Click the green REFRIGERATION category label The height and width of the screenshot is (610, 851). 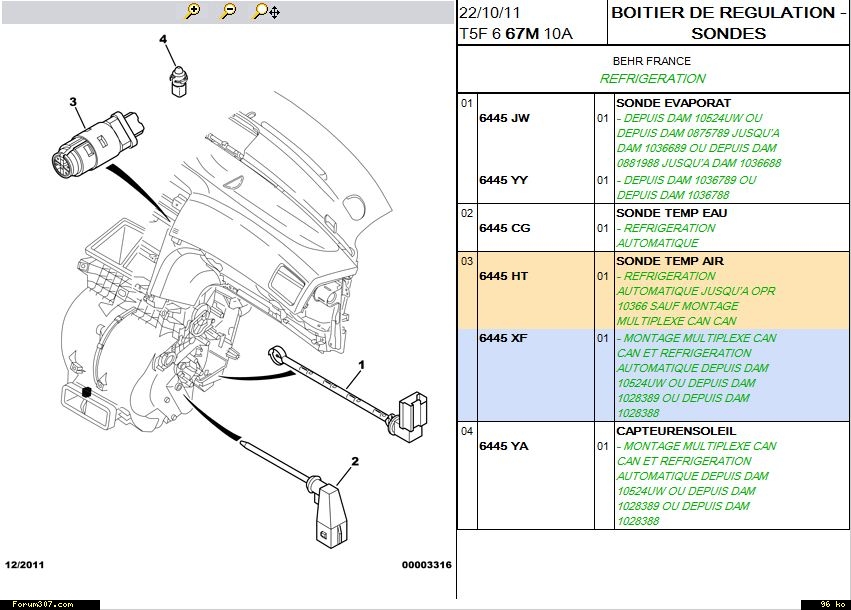click(x=653, y=78)
